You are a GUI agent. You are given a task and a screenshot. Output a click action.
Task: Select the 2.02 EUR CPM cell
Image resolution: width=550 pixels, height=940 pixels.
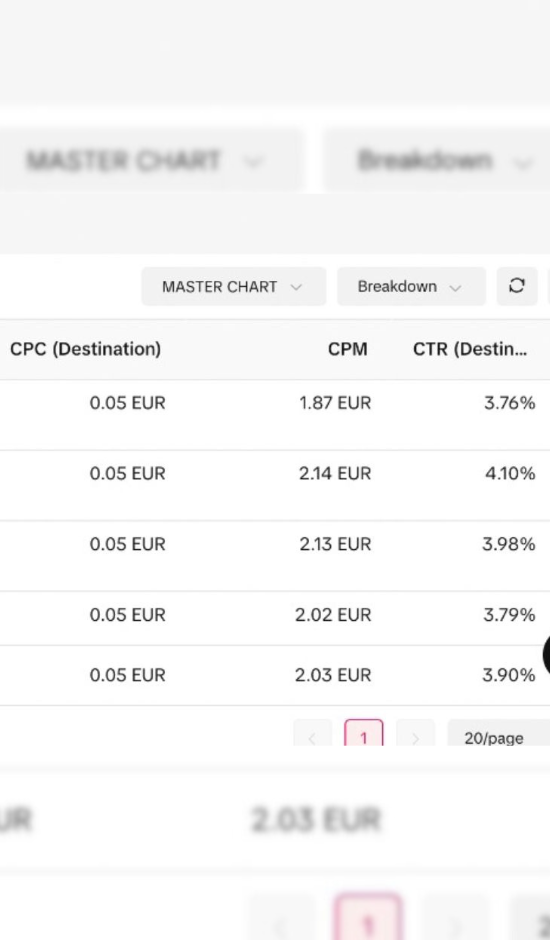click(333, 615)
